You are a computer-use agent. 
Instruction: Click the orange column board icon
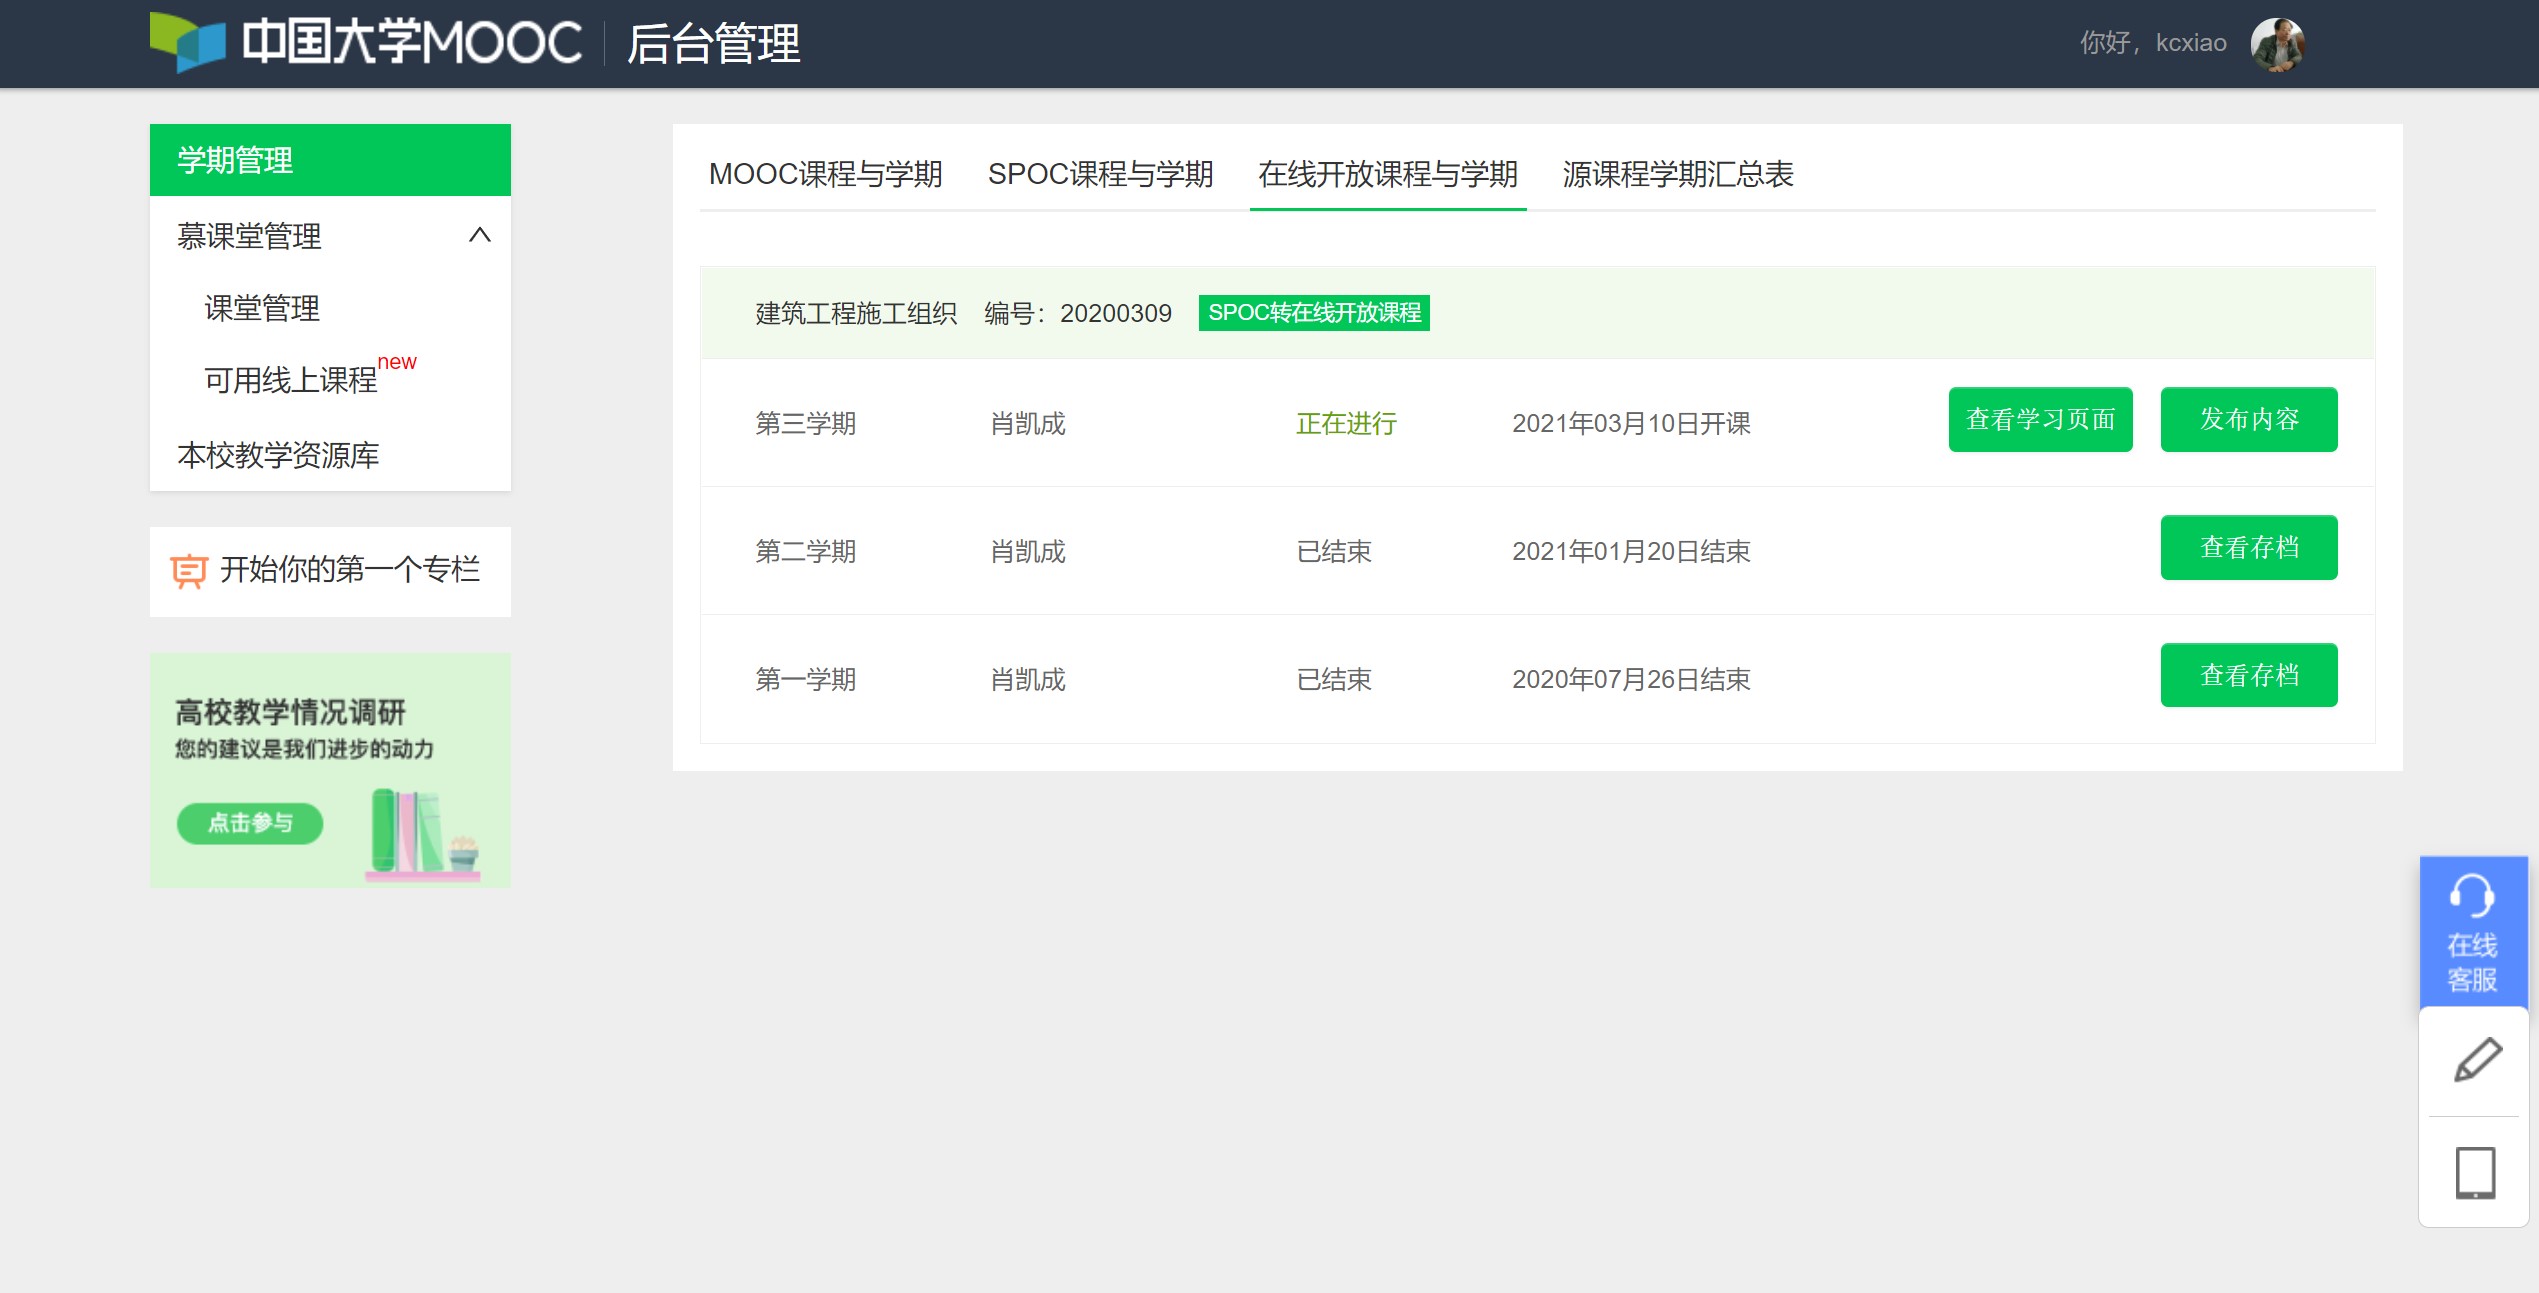pyautogui.click(x=188, y=571)
